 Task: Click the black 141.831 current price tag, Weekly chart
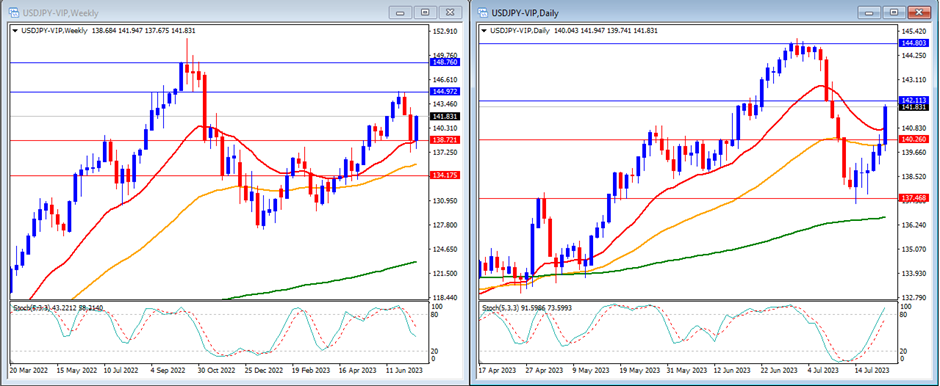pyautogui.click(x=444, y=117)
